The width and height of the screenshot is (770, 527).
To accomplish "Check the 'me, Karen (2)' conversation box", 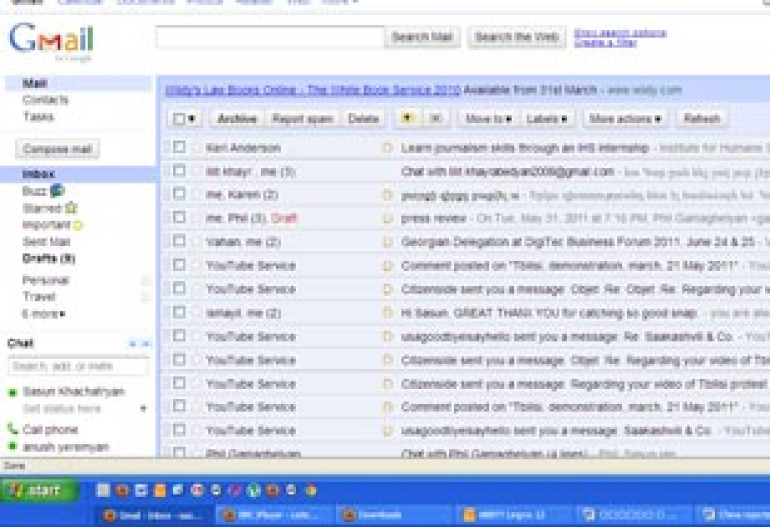I will 179,194.
